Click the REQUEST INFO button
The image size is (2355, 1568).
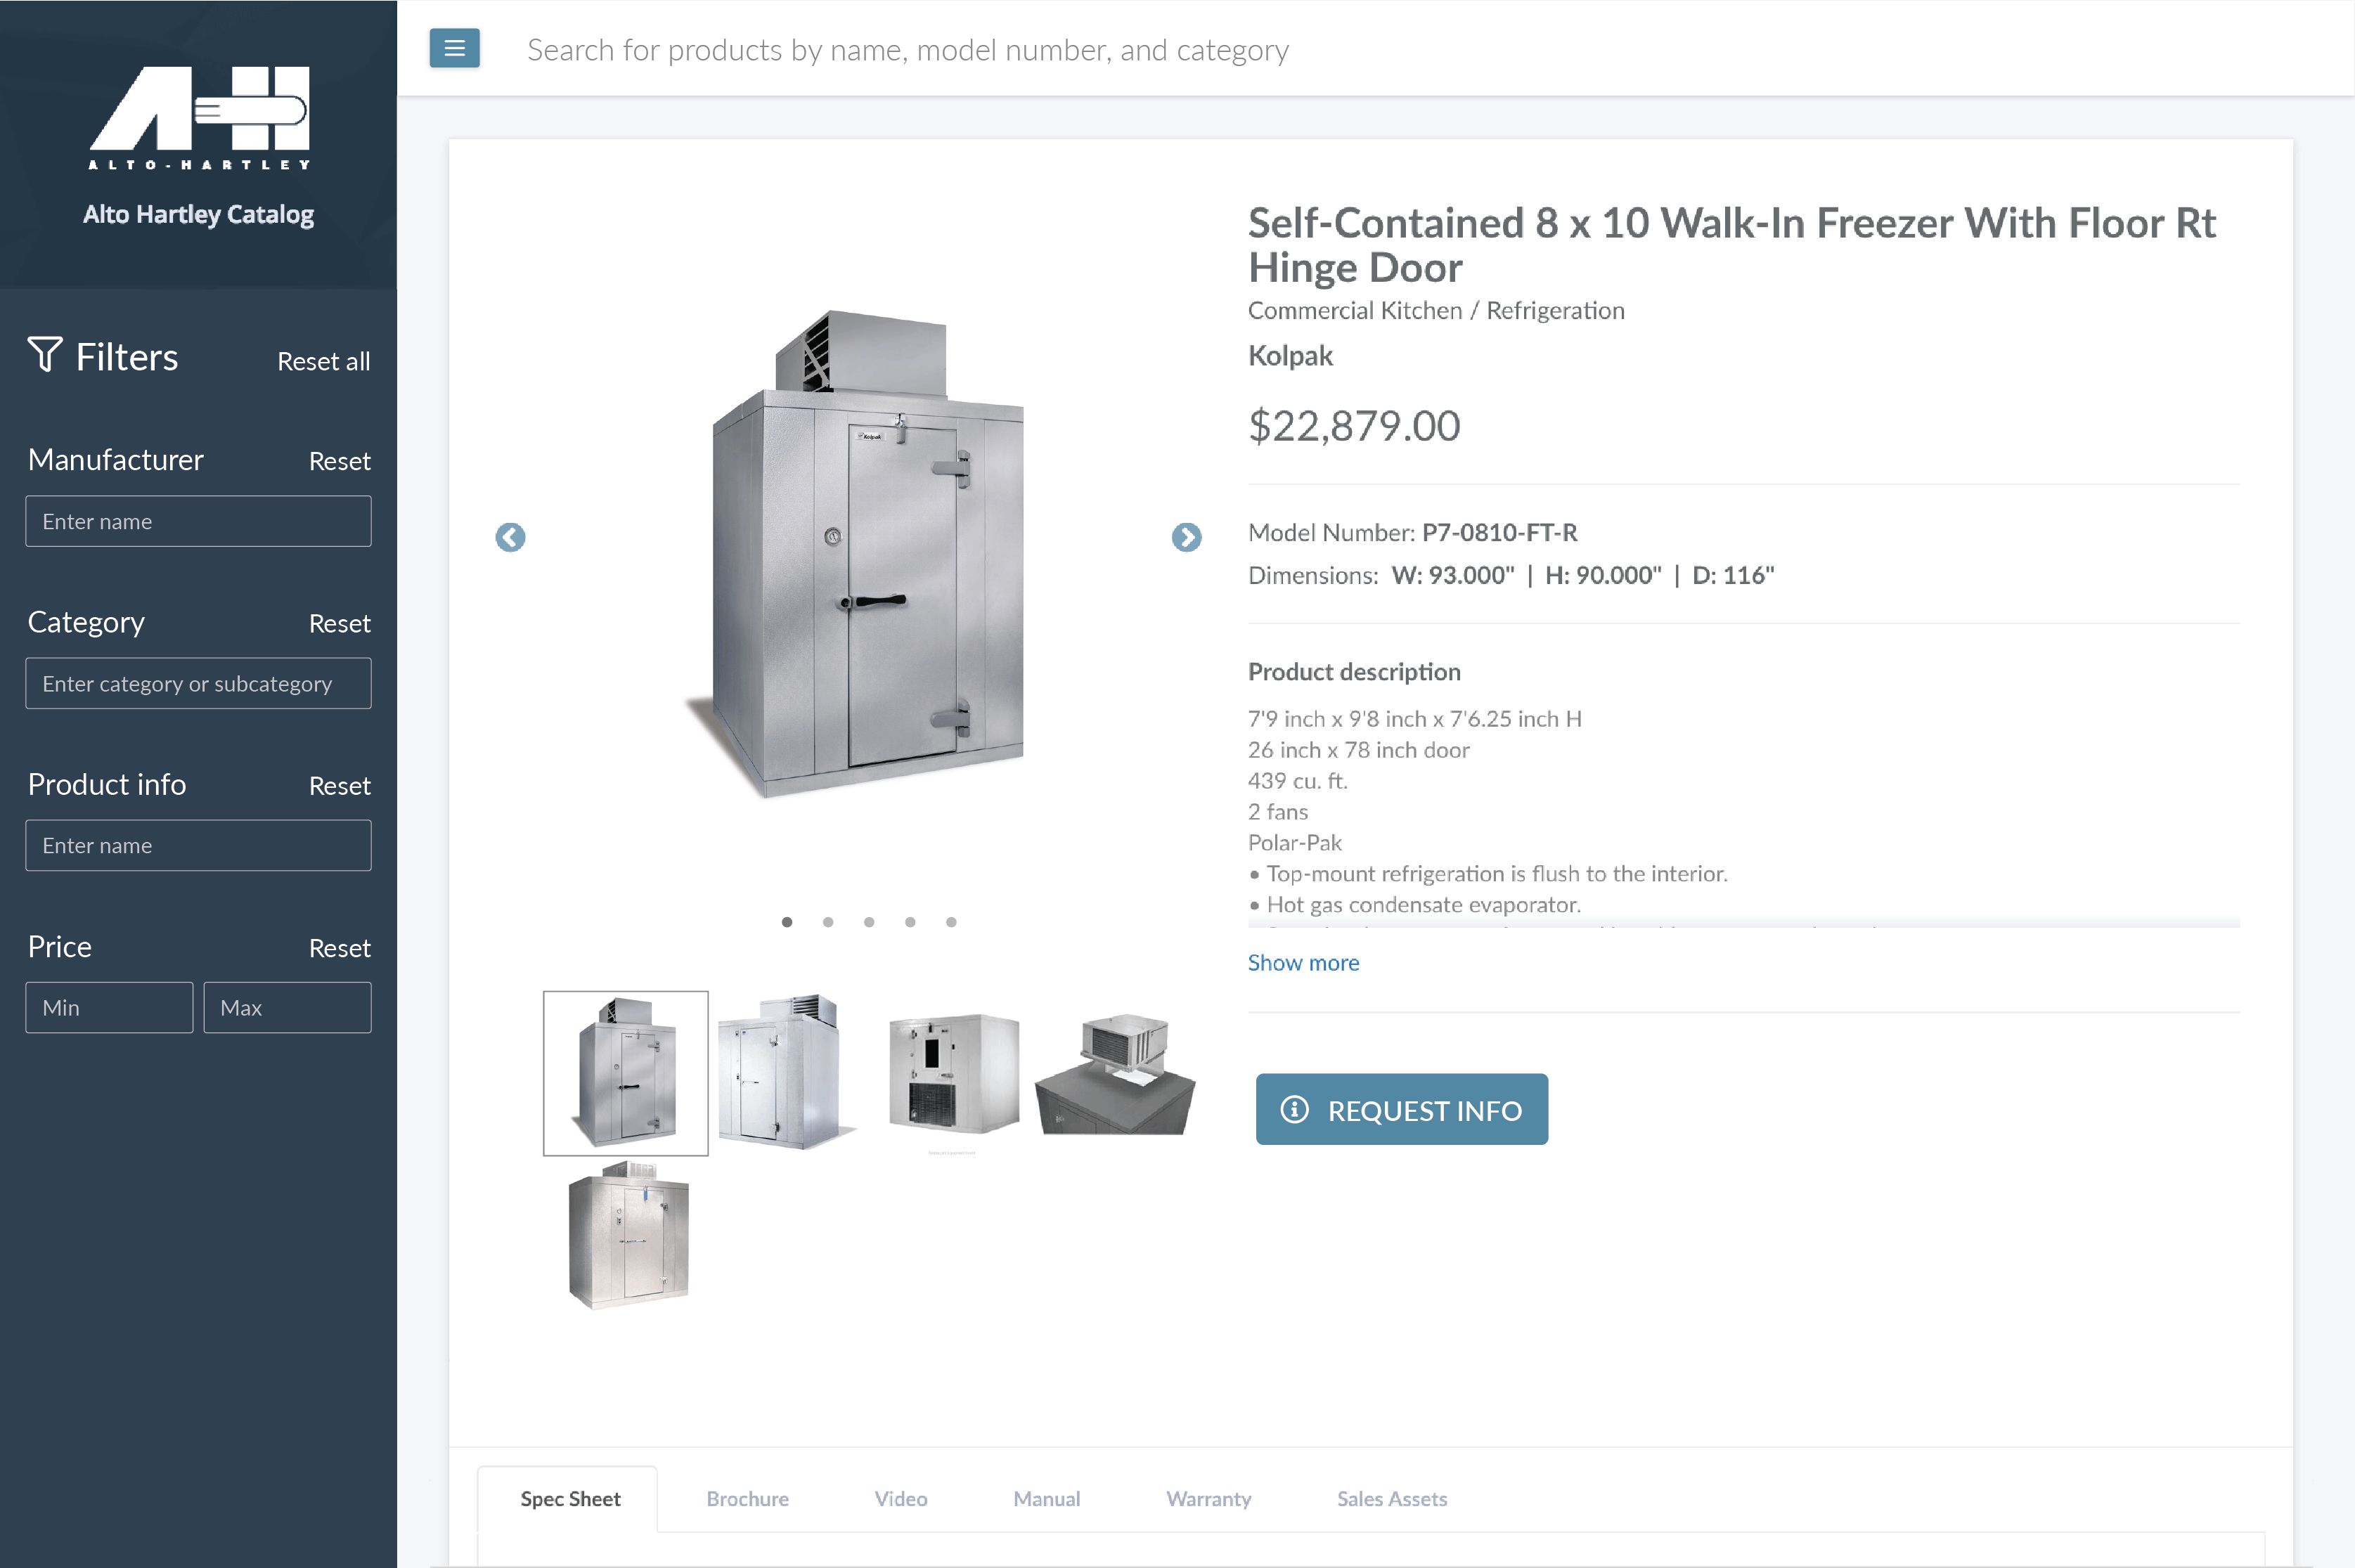click(x=1401, y=1109)
